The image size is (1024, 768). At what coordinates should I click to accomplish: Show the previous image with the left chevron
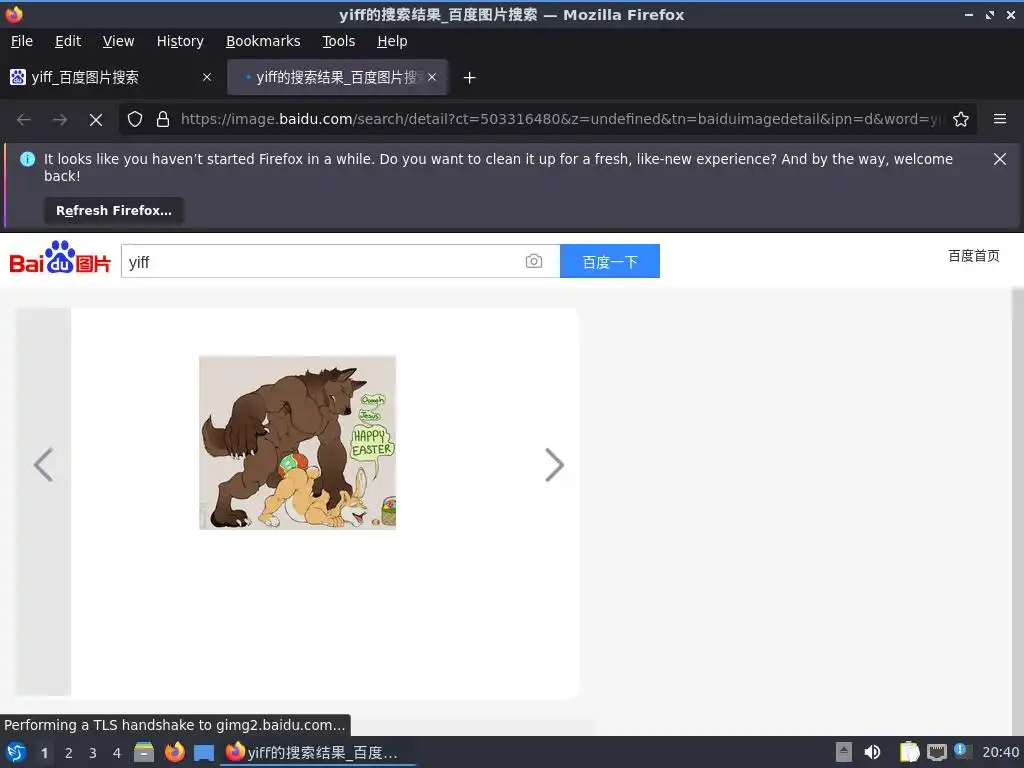click(x=43, y=465)
